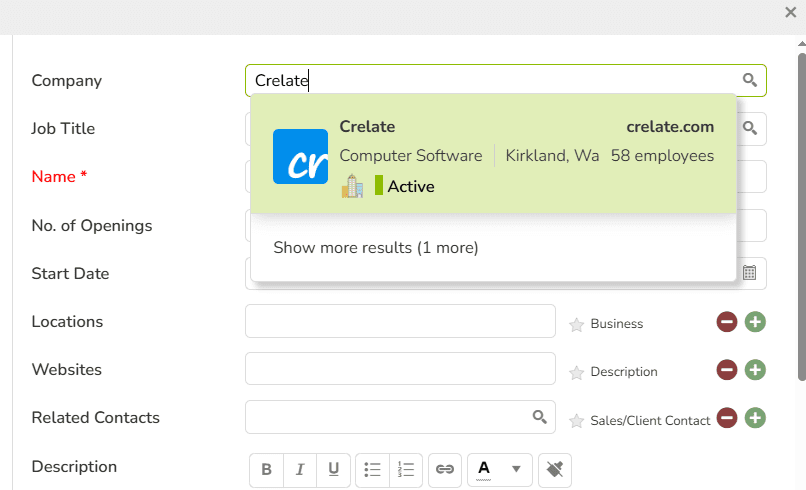The width and height of the screenshot is (806, 490).
Task: Click the Related Contacts input field
Action: tap(400, 417)
